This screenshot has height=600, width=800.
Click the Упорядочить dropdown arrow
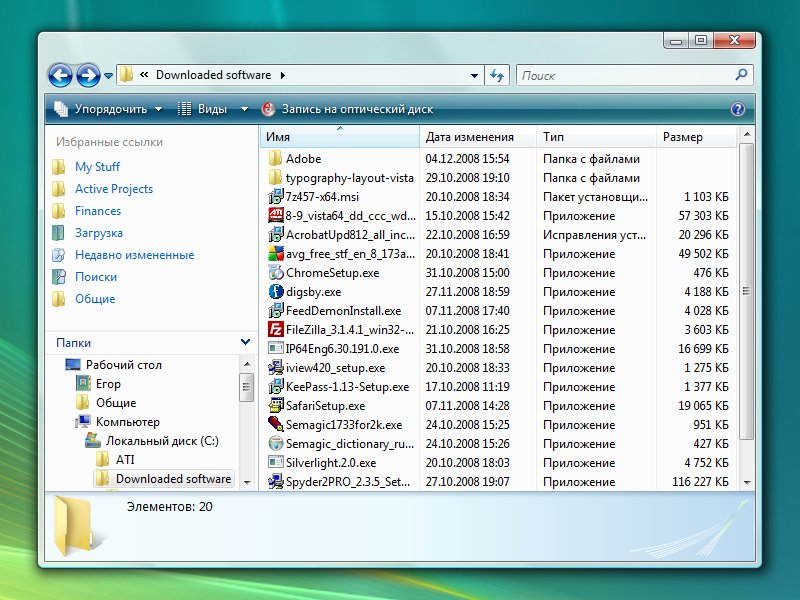(158, 109)
